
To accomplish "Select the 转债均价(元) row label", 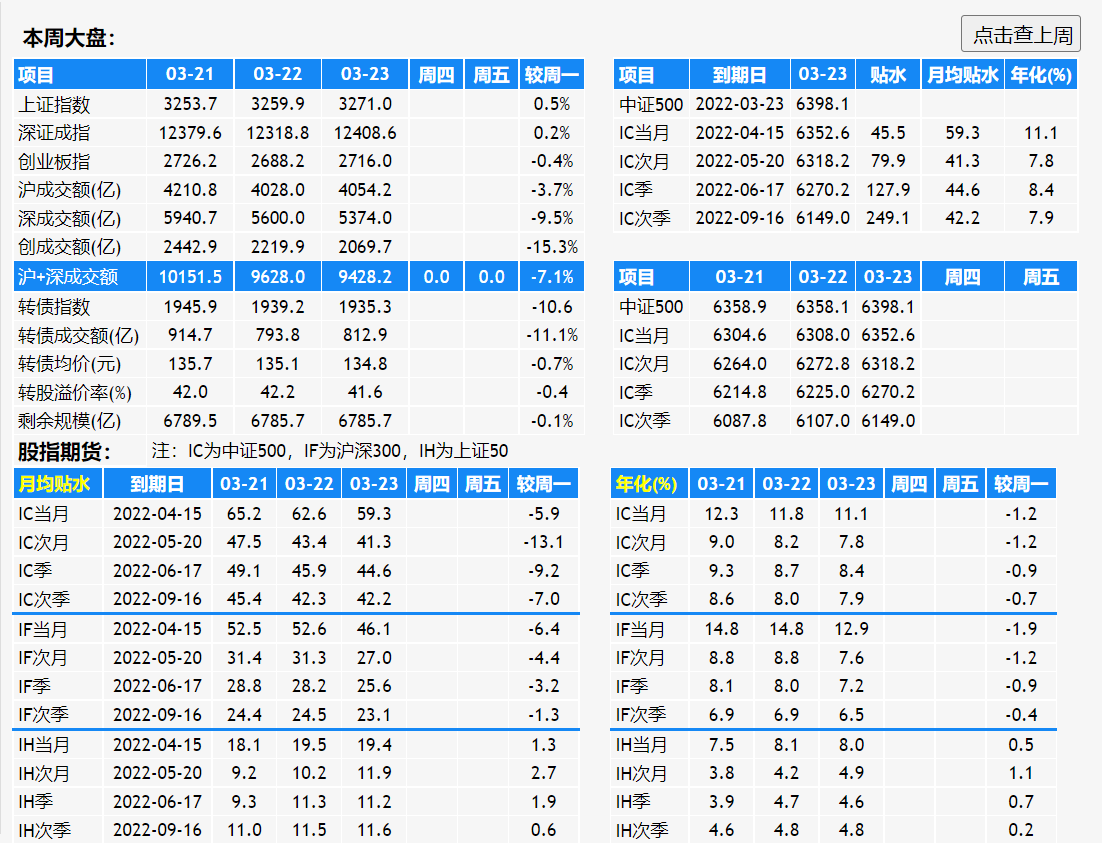I will coord(70,364).
